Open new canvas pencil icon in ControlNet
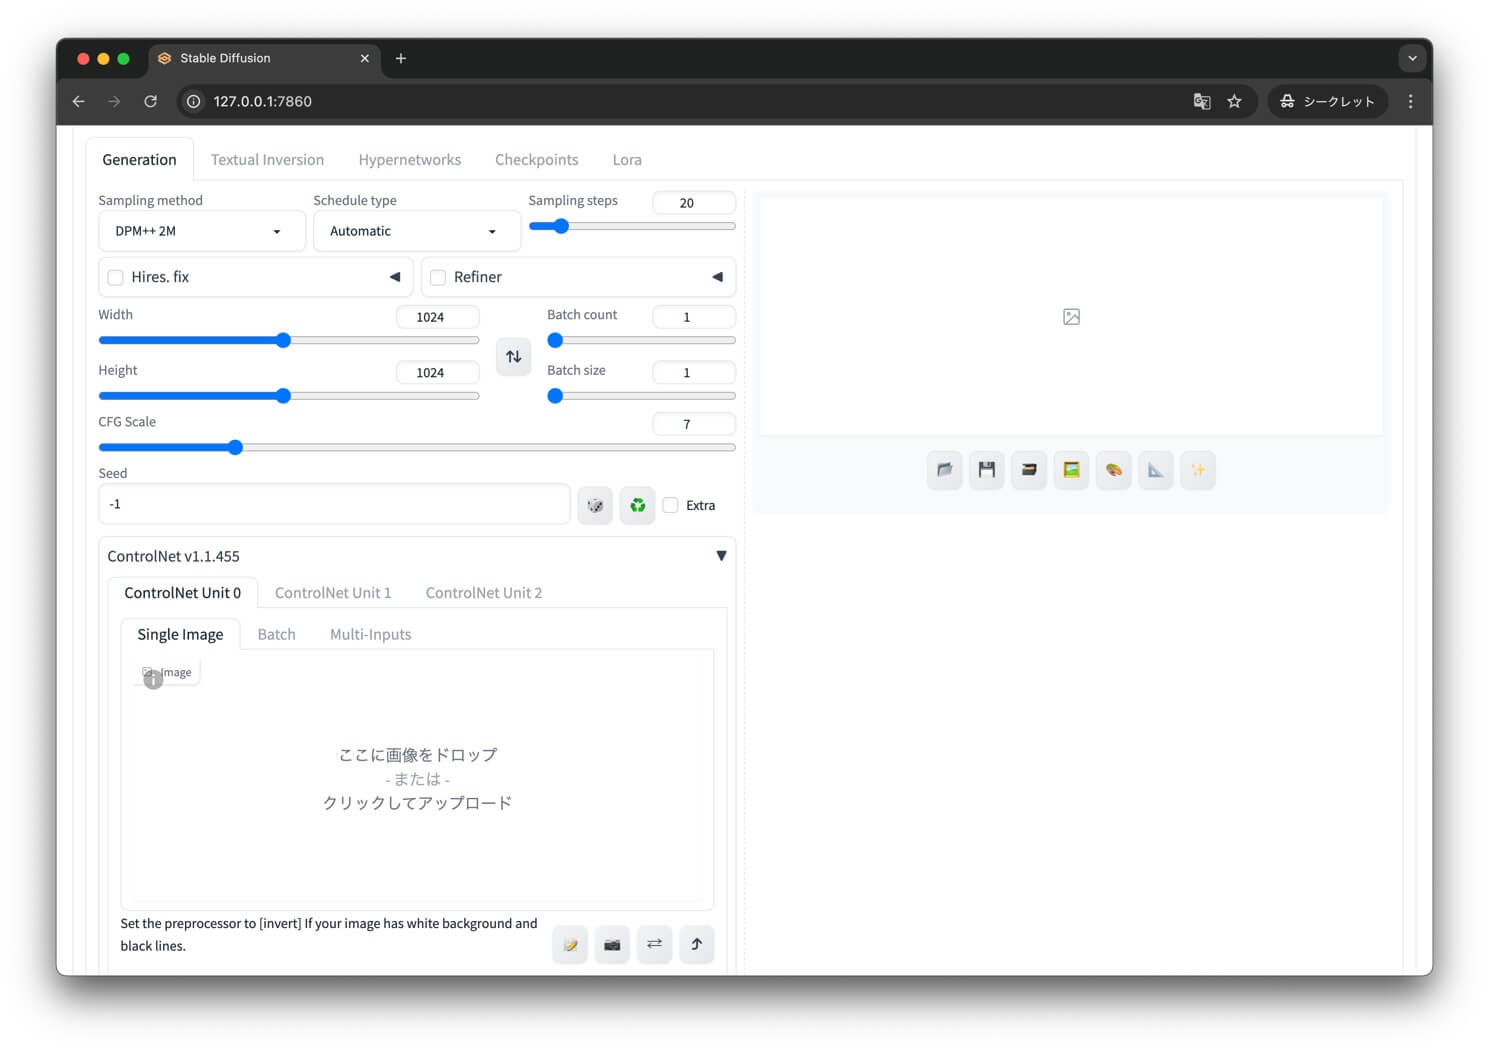 click(x=570, y=944)
